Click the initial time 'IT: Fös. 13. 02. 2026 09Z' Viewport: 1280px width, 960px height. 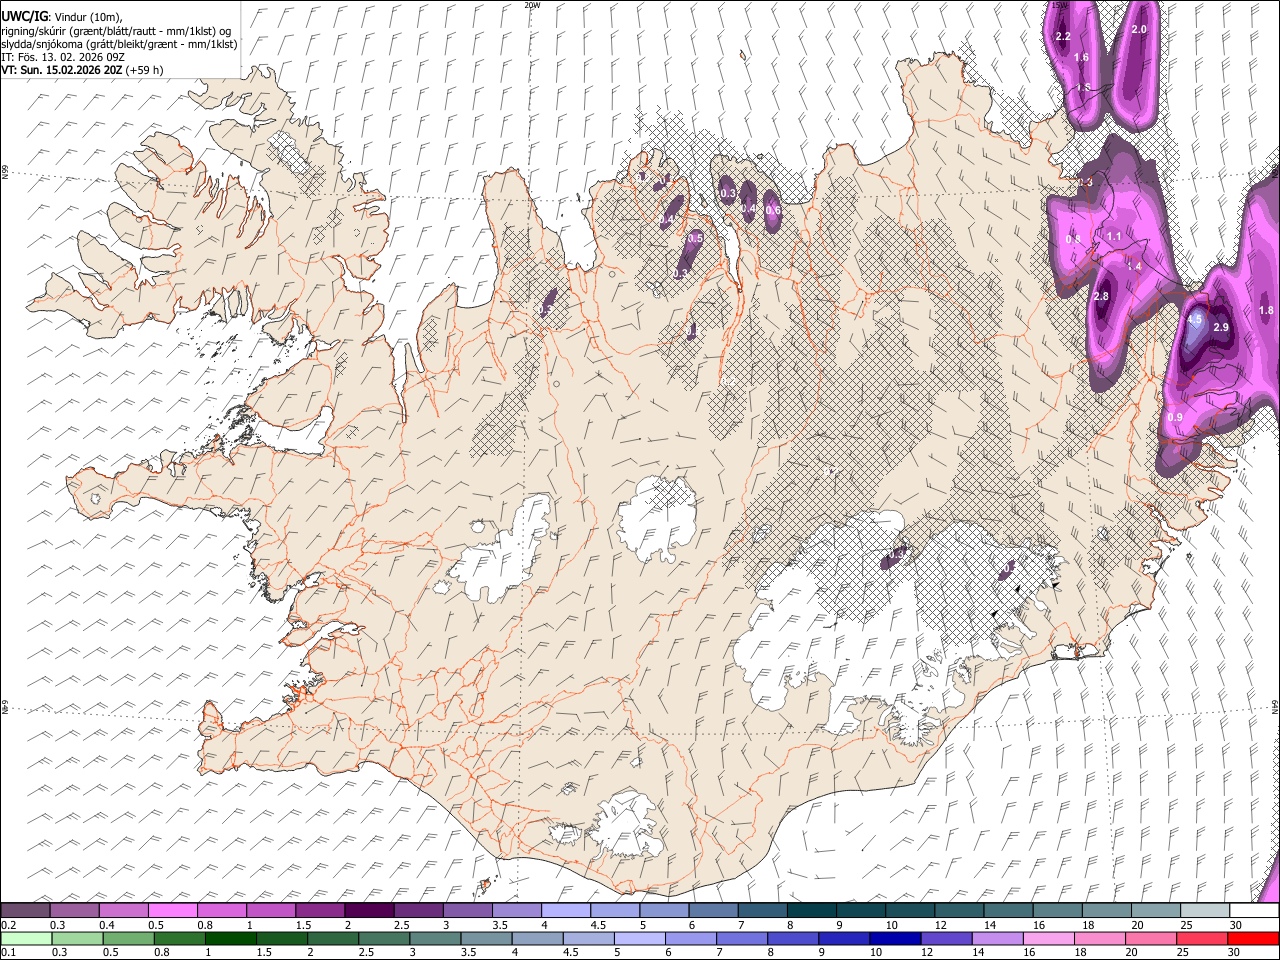[x=63, y=57]
